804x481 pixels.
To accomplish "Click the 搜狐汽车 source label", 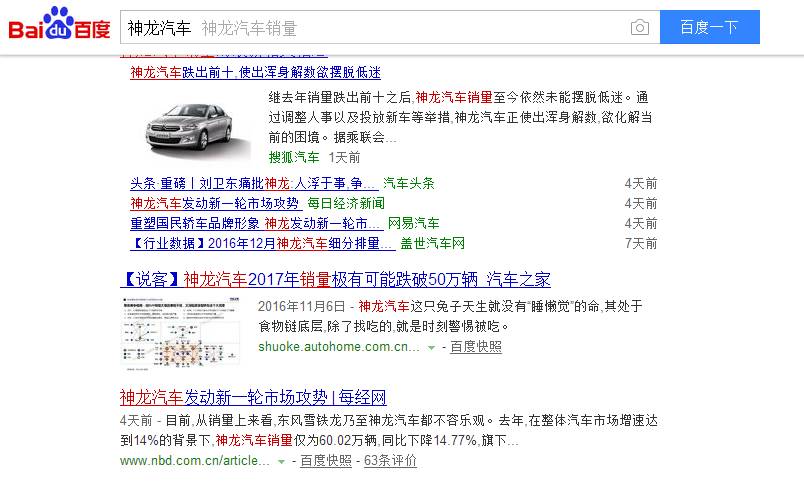I will (294, 157).
